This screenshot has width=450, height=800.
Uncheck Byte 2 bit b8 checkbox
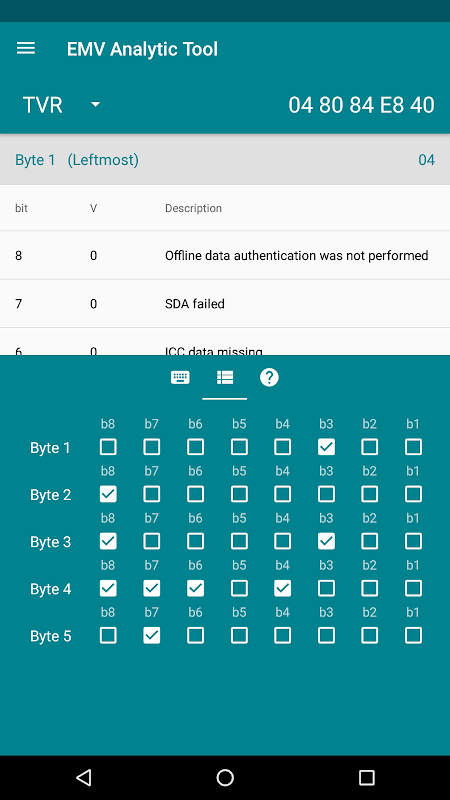tap(108, 494)
